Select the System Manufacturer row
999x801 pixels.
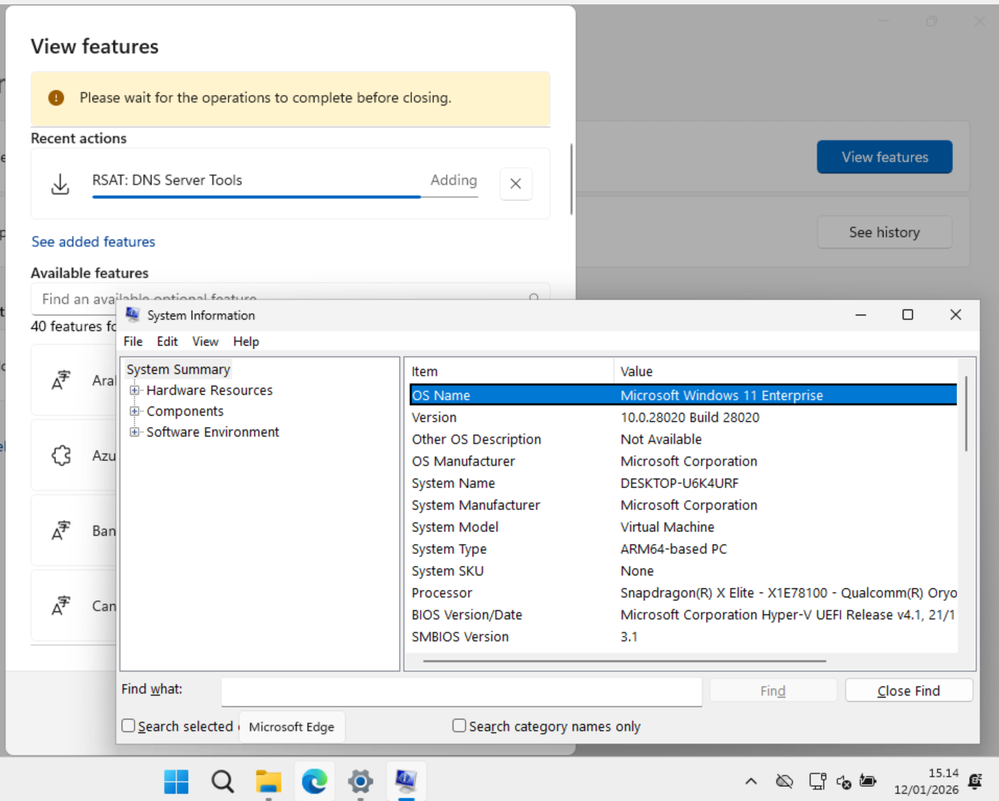point(683,505)
